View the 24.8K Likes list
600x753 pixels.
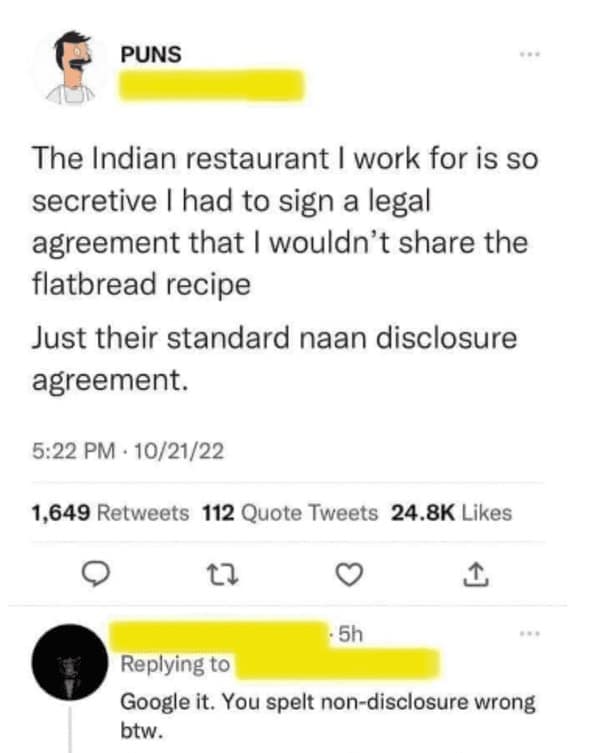click(x=452, y=513)
